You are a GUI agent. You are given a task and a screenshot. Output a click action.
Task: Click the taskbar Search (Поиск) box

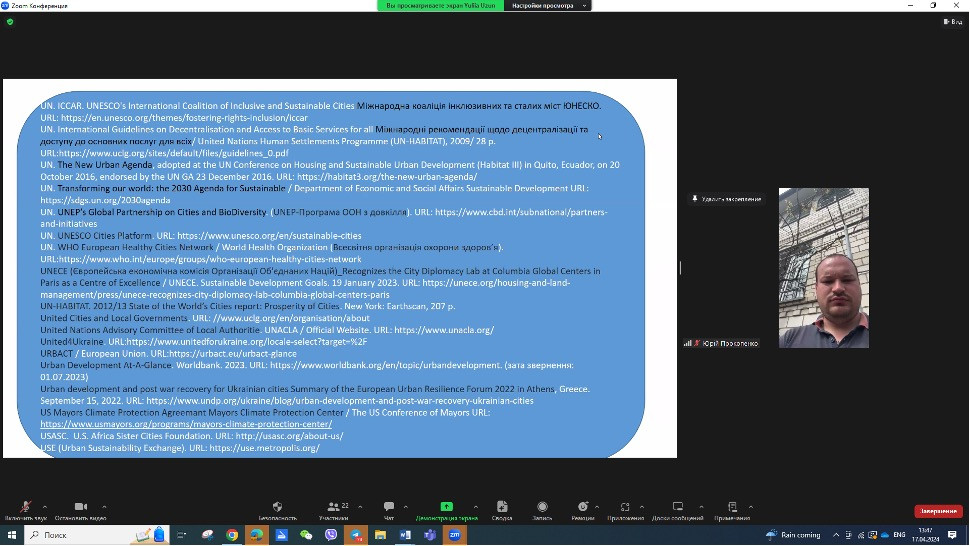click(96, 535)
